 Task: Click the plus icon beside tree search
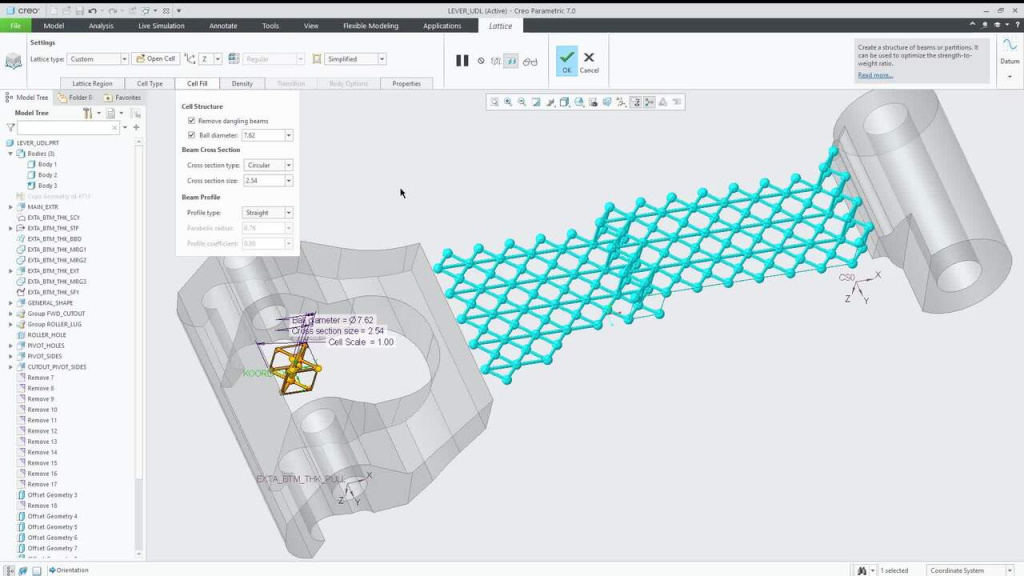136,128
